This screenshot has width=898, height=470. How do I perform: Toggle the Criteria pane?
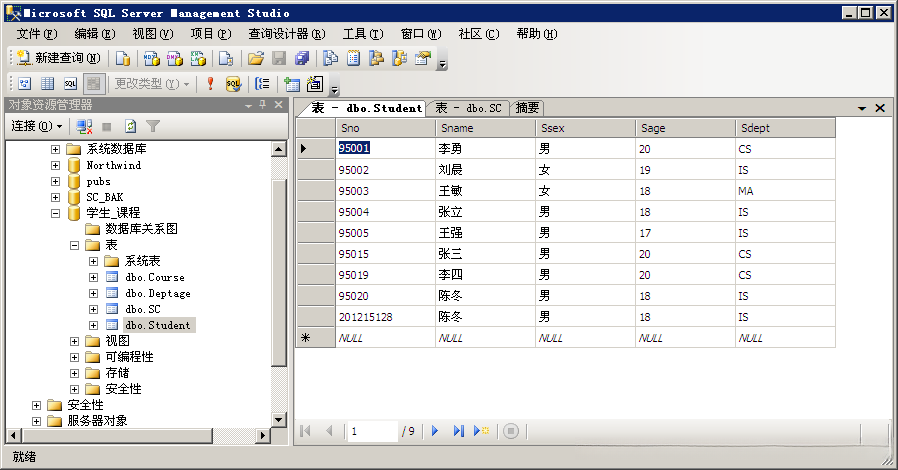pos(48,84)
